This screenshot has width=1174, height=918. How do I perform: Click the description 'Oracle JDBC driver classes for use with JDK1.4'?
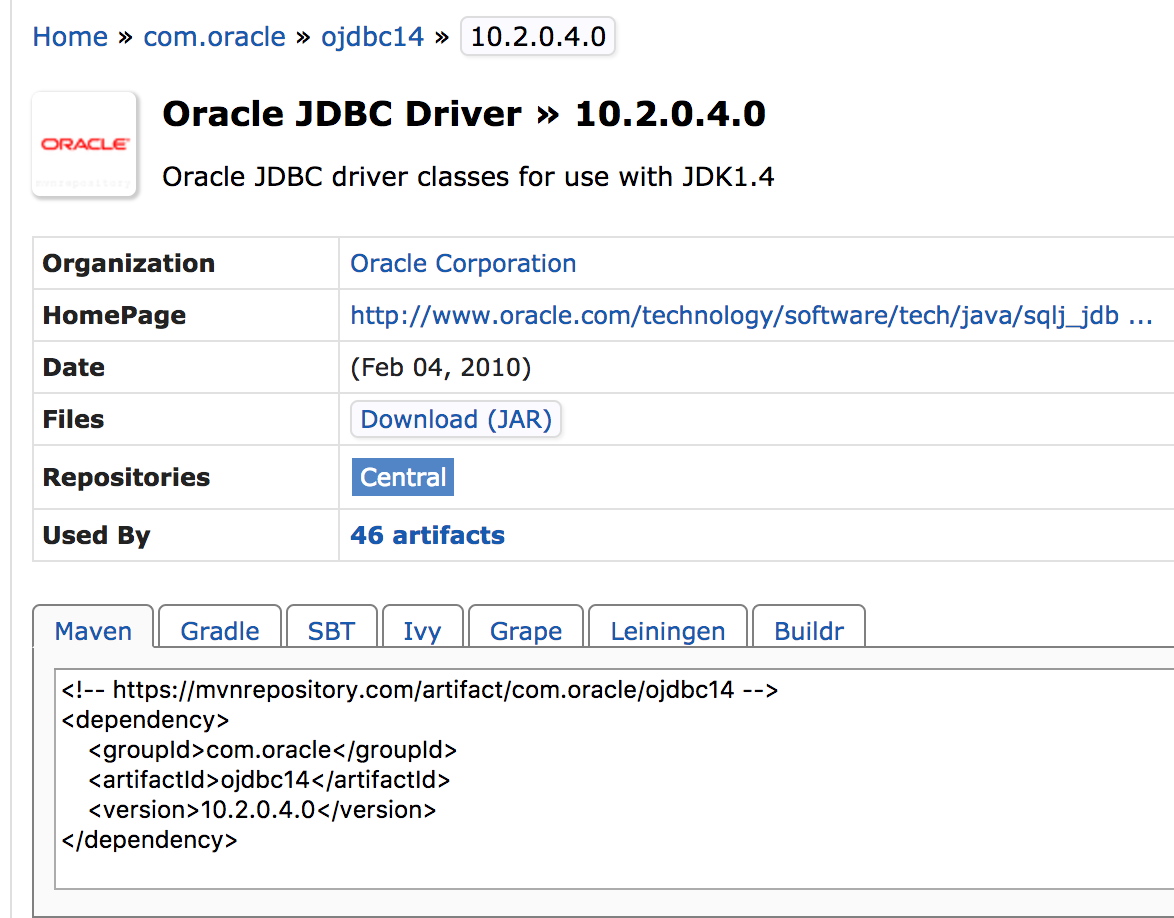(468, 177)
